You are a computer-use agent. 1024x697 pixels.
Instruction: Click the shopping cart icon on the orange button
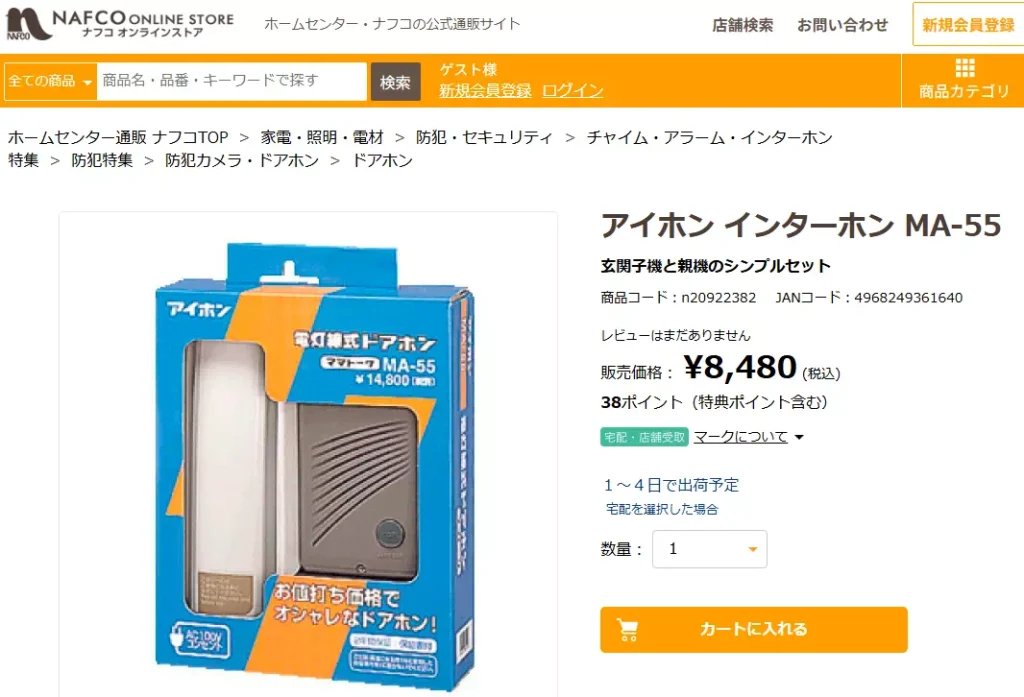click(628, 630)
